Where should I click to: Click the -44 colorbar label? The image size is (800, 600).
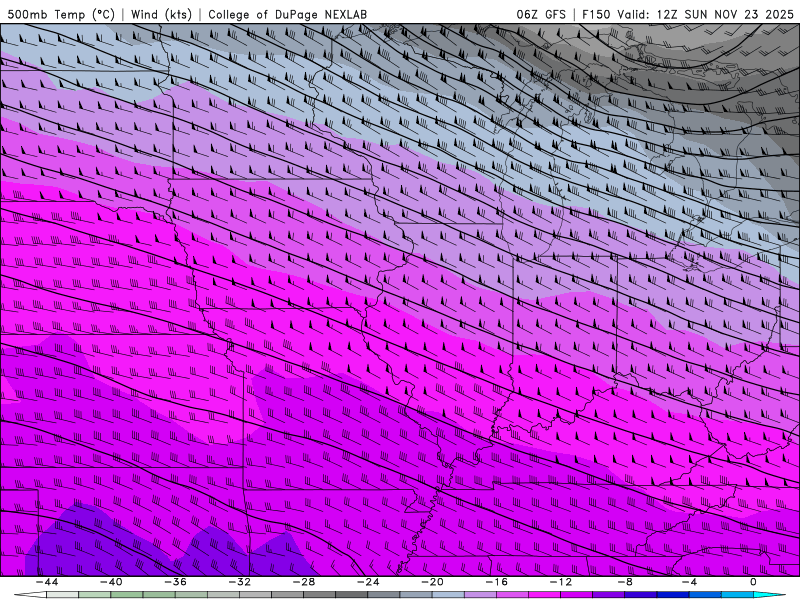pos(47,582)
